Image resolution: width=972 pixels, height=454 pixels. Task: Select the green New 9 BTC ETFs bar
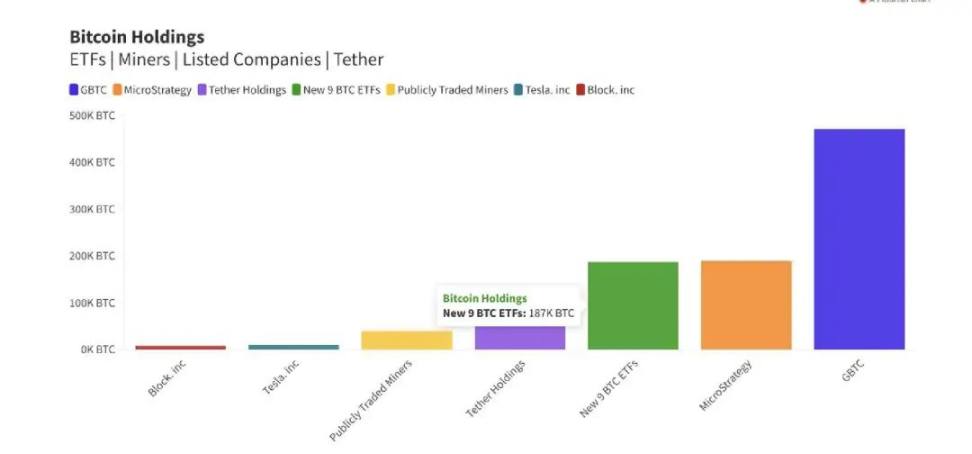coord(633,306)
